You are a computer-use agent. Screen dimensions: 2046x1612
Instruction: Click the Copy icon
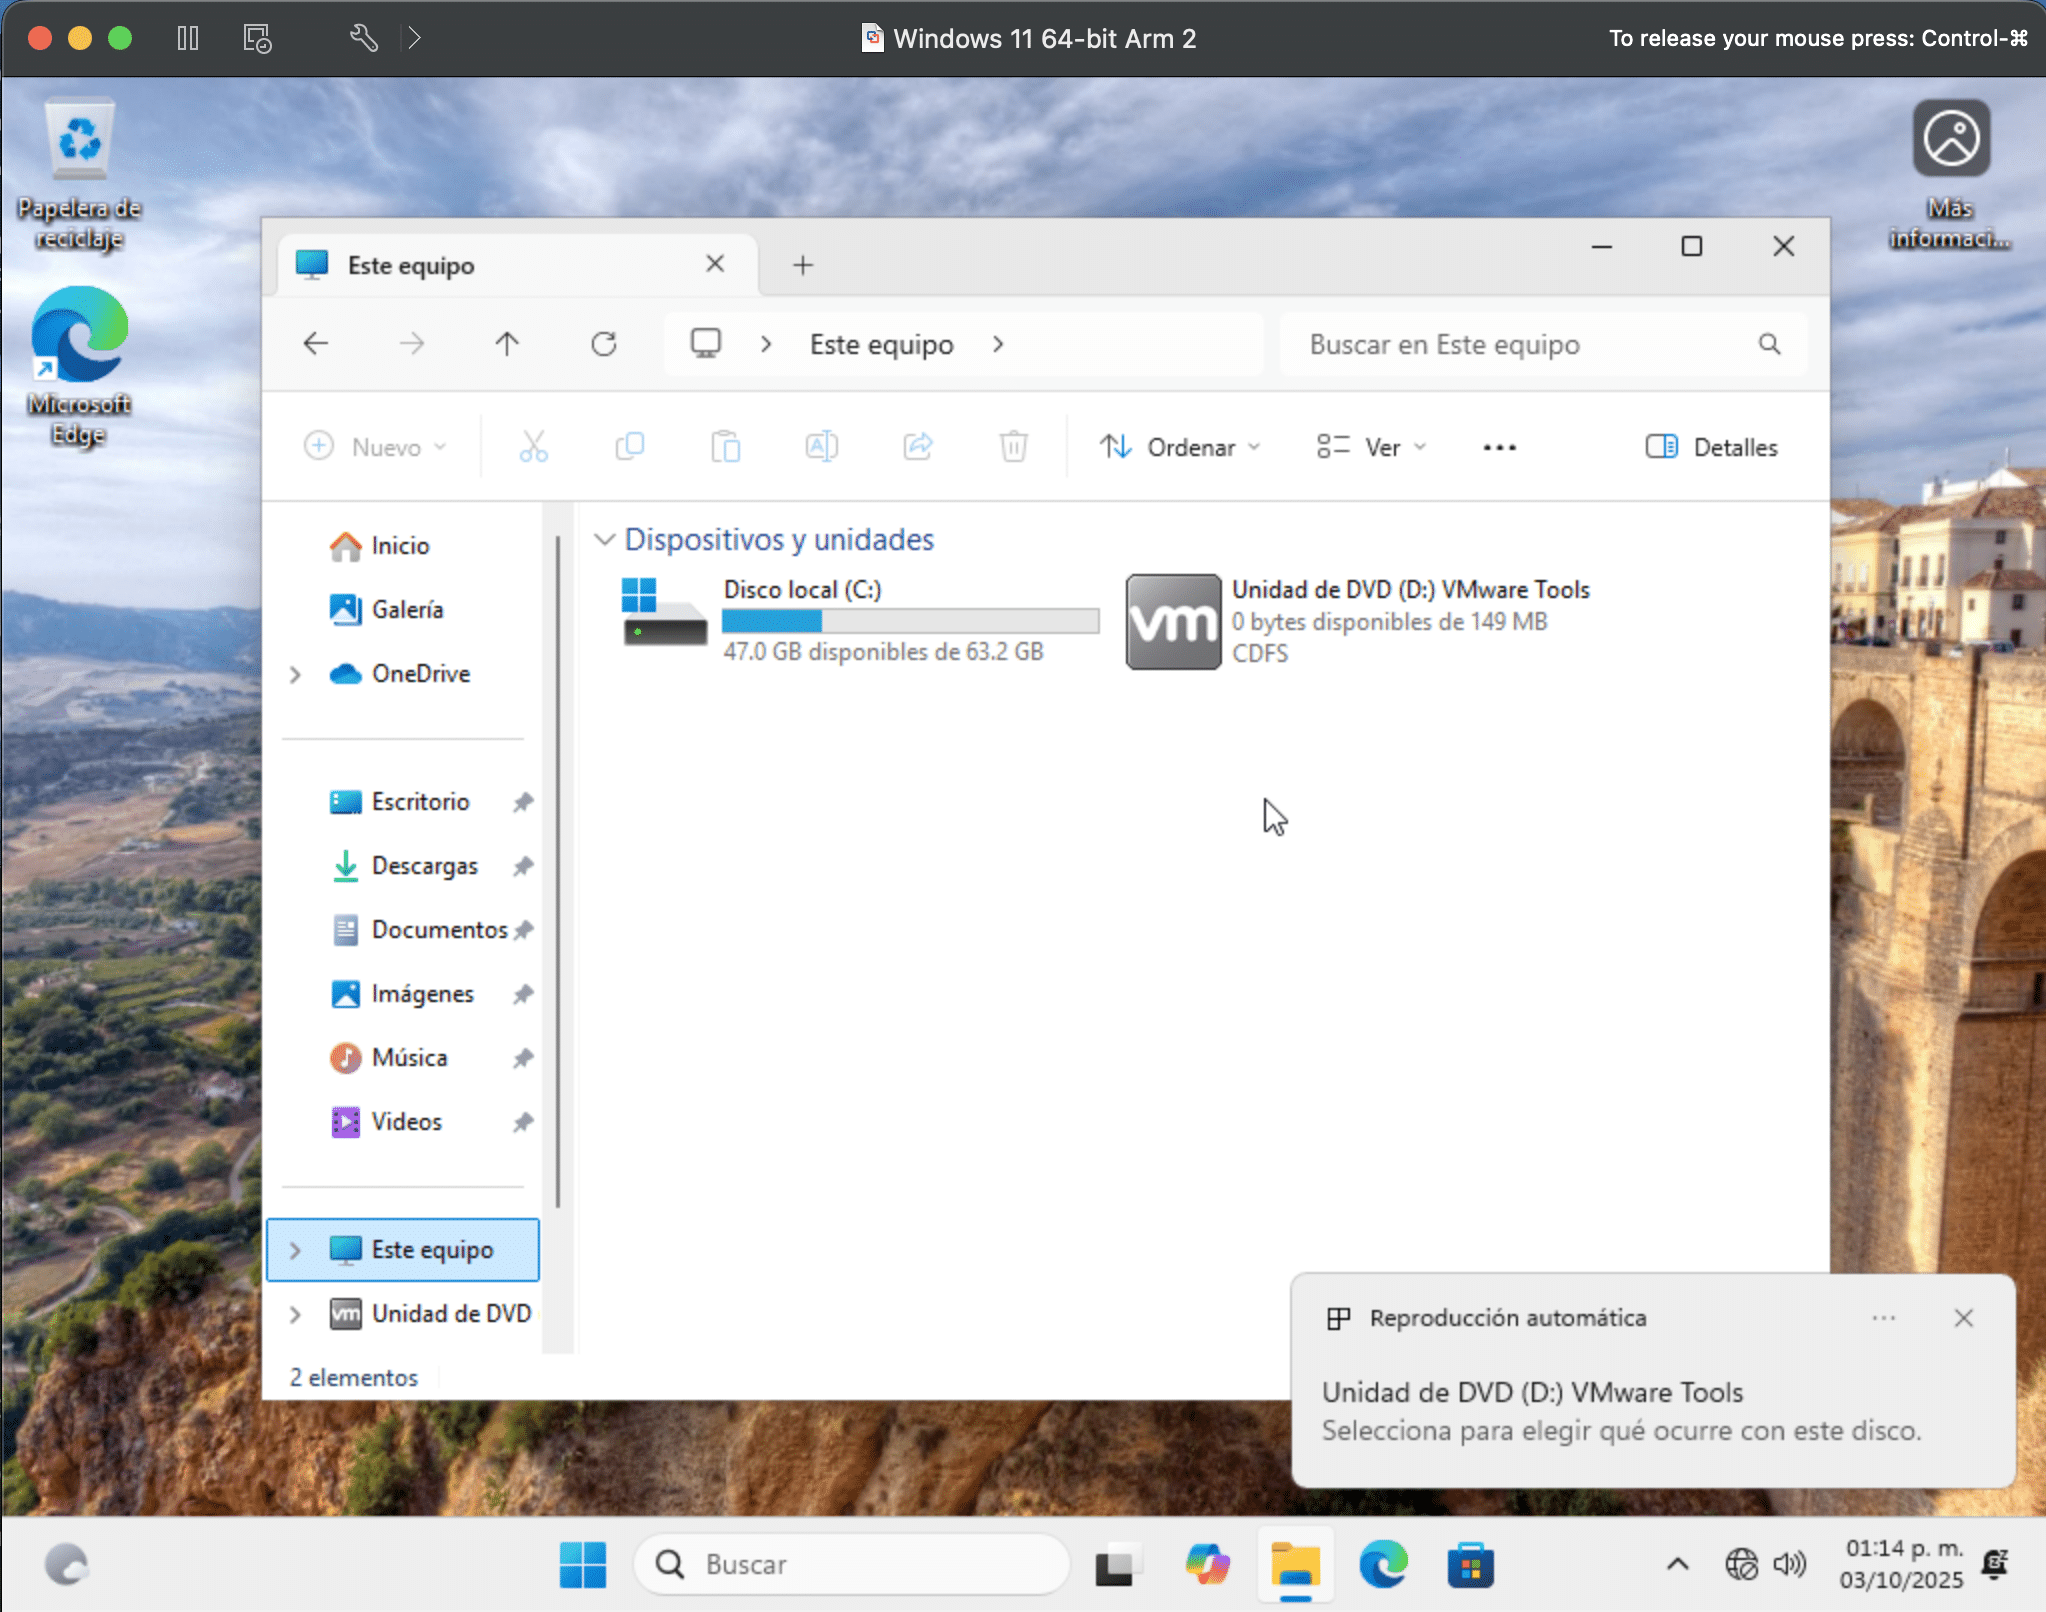coord(628,446)
